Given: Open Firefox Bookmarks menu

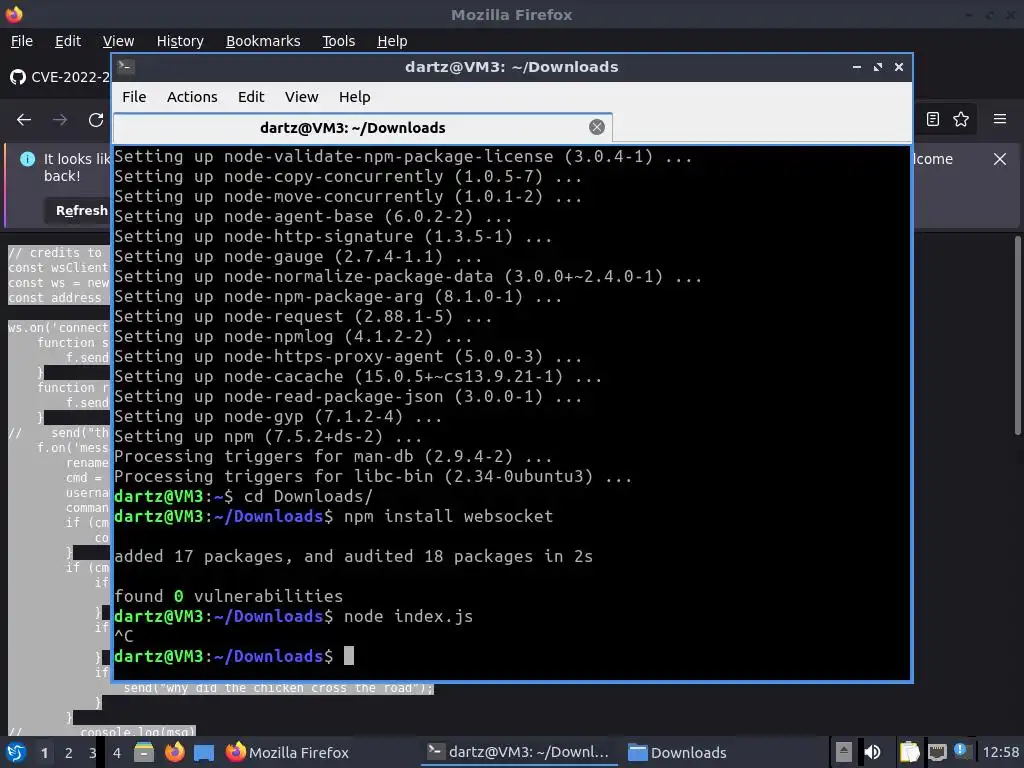Looking at the screenshot, I should click(x=263, y=41).
